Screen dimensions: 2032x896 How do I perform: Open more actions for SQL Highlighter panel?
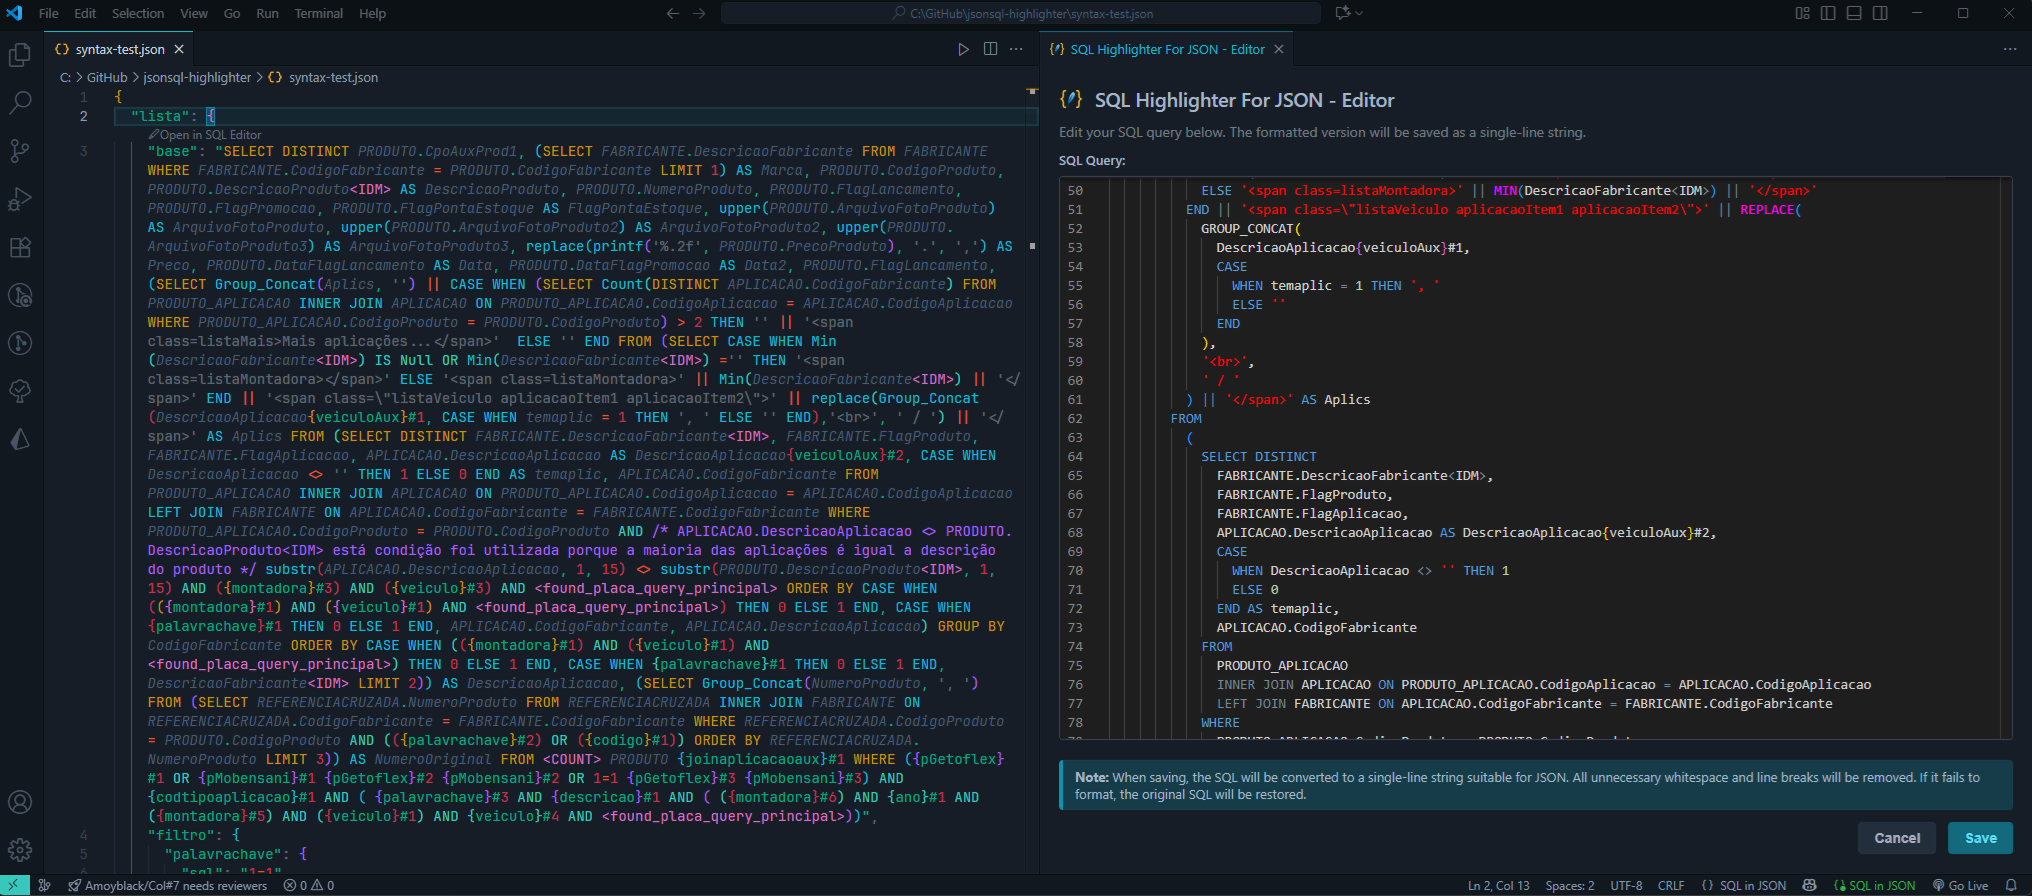[x=2010, y=49]
